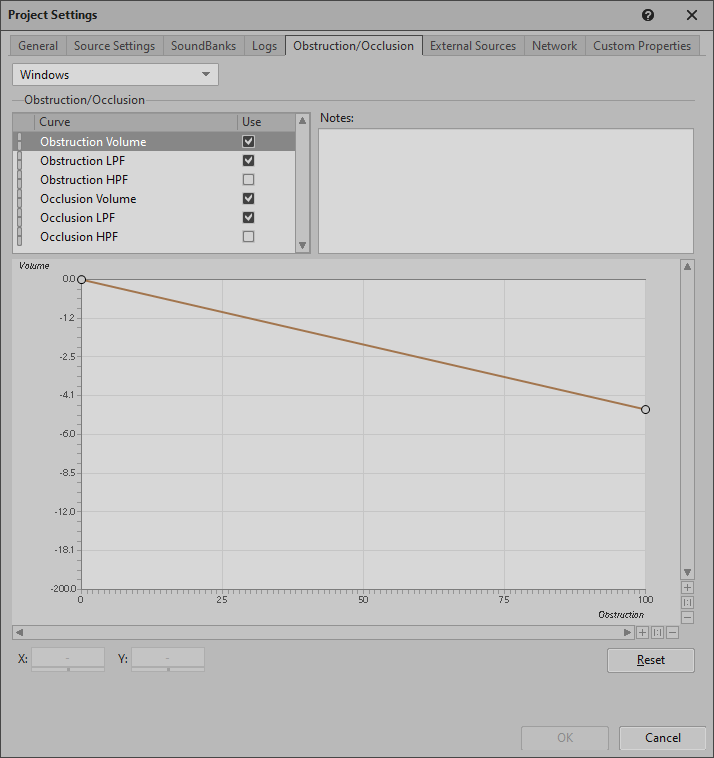The width and height of the screenshot is (714, 758).
Task: Open the External Sources tab
Action: click(472, 46)
